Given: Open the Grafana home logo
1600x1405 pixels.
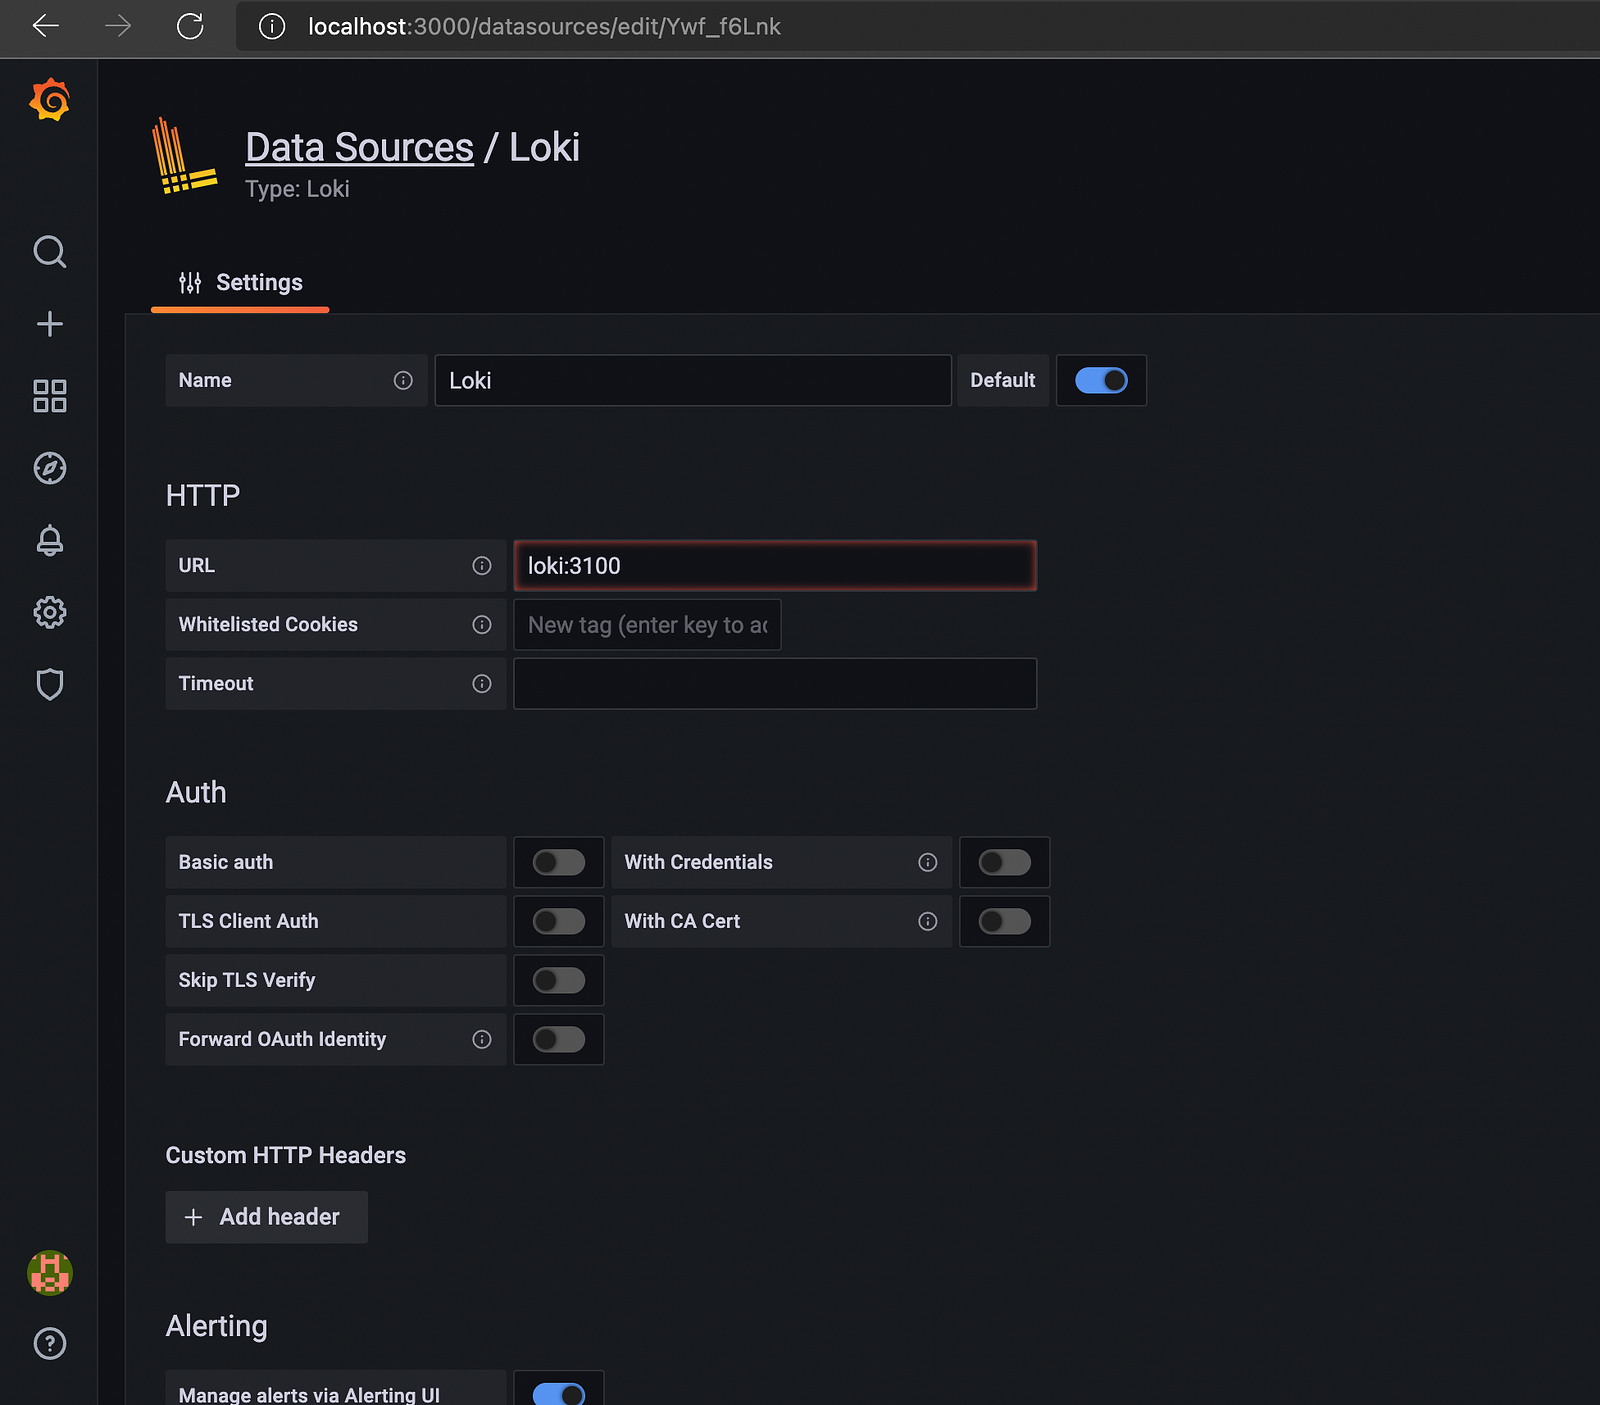Looking at the screenshot, I should click(49, 100).
